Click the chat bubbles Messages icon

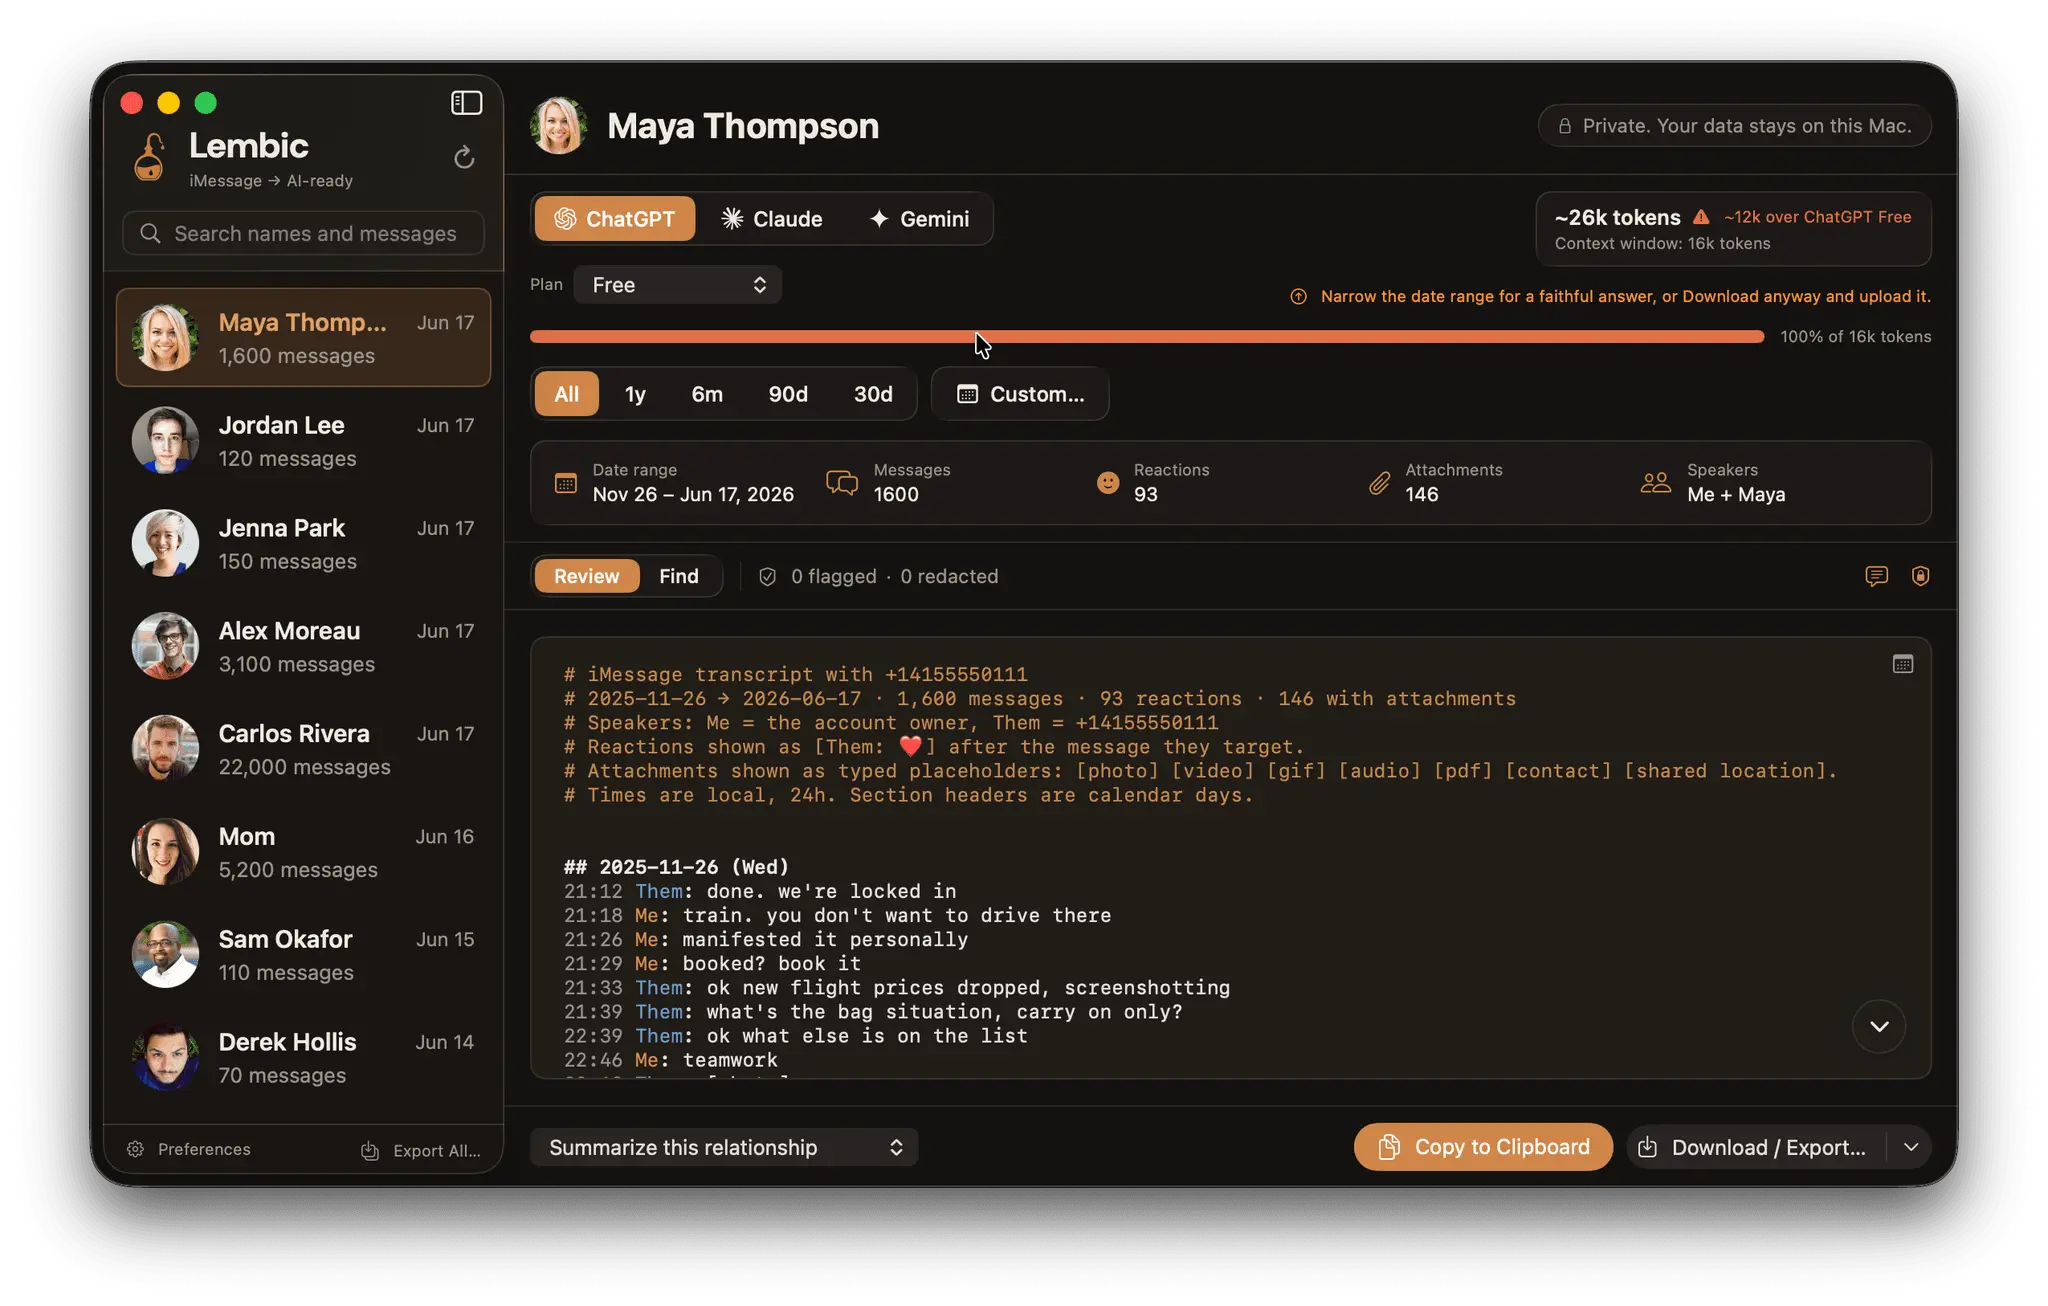click(842, 483)
